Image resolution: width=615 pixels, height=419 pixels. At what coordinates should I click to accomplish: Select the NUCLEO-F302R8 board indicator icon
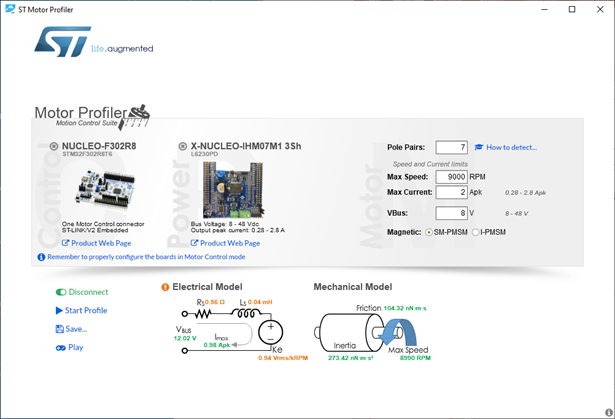point(54,147)
